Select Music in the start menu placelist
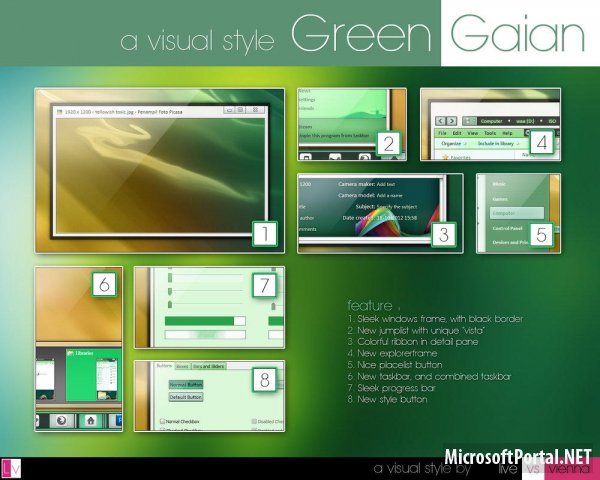Screen dimensions: 600x480 point(499,184)
